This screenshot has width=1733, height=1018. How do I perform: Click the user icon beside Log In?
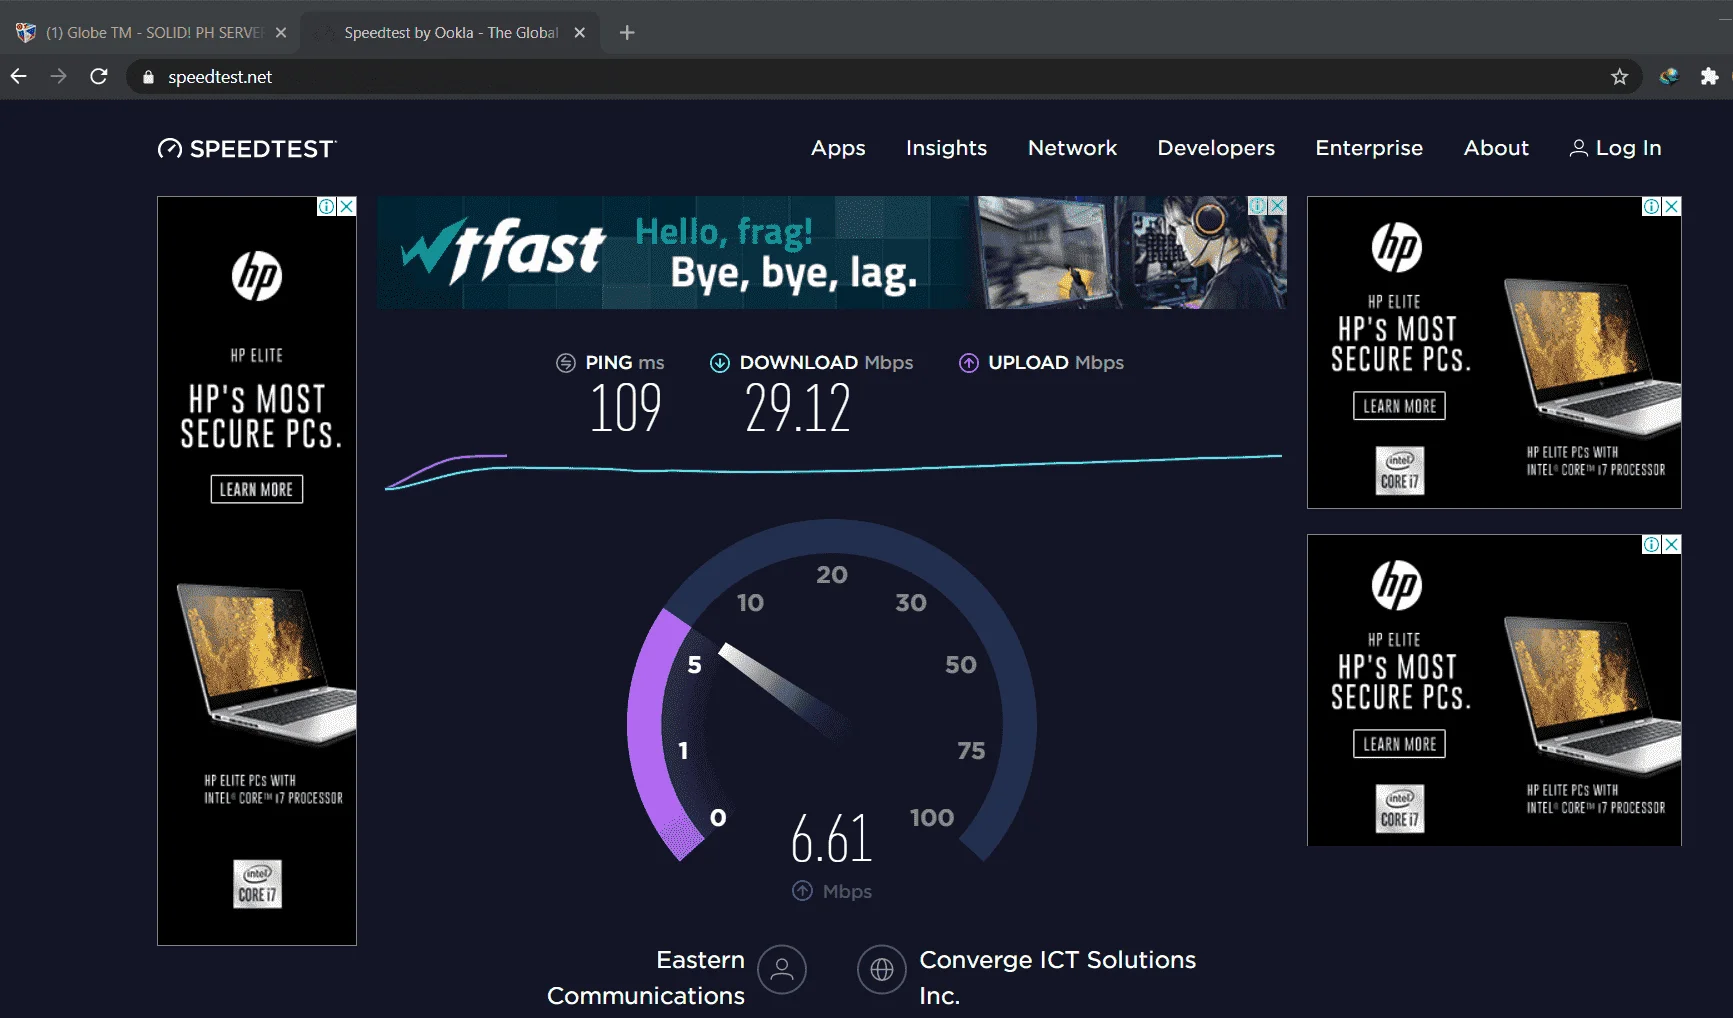(x=1578, y=148)
